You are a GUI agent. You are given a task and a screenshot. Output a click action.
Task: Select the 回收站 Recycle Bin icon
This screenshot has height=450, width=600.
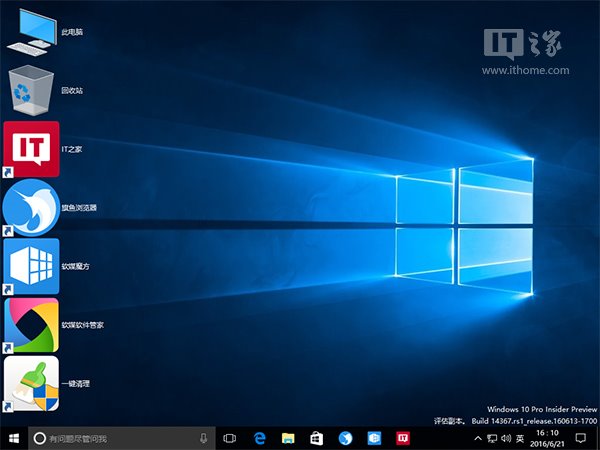tap(31, 90)
